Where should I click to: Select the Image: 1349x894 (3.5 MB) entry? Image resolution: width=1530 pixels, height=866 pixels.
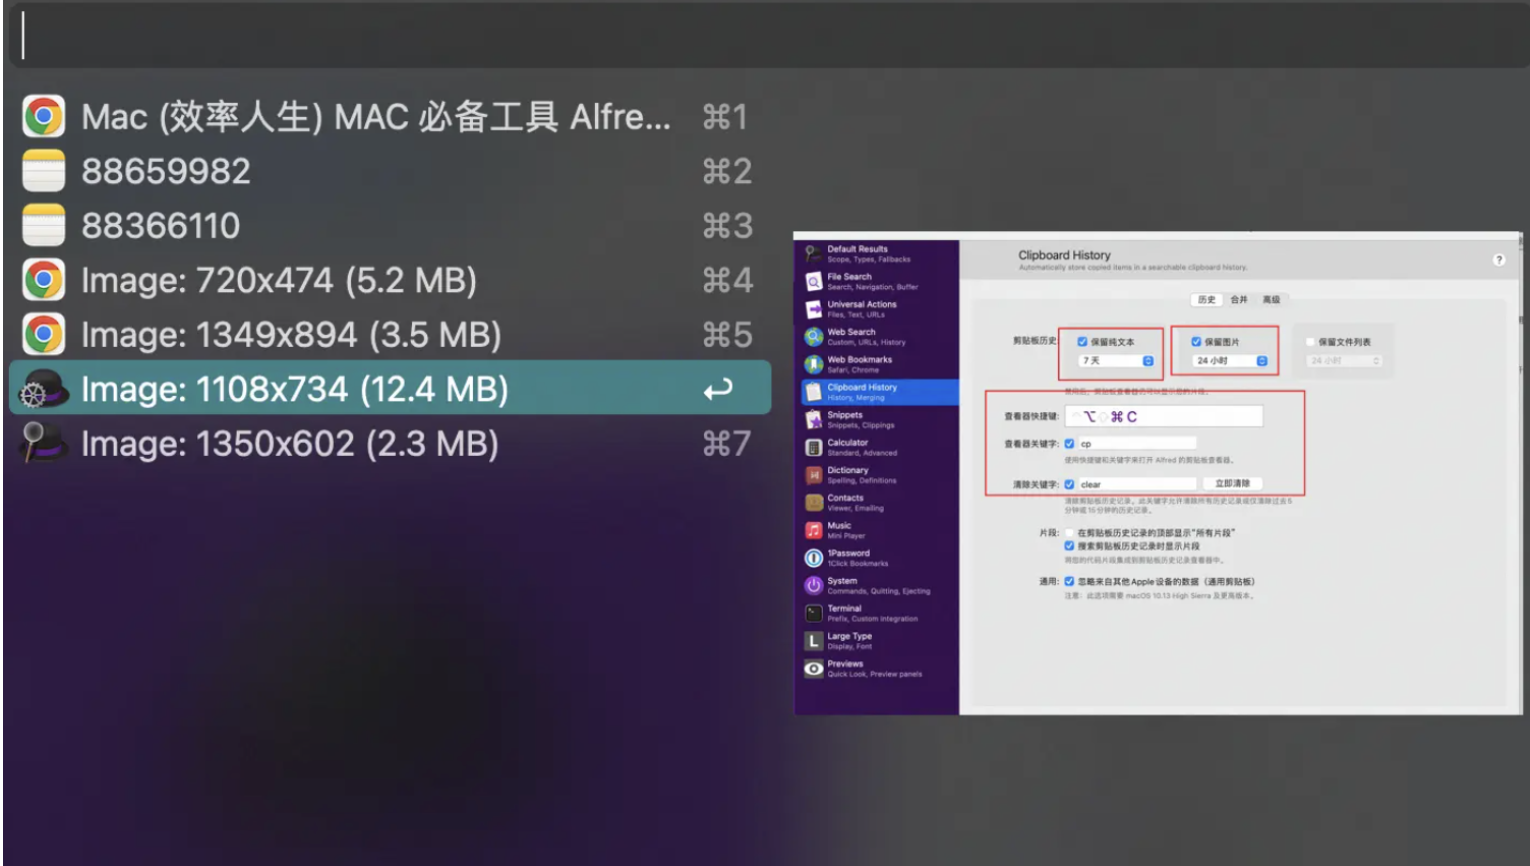[390, 335]
